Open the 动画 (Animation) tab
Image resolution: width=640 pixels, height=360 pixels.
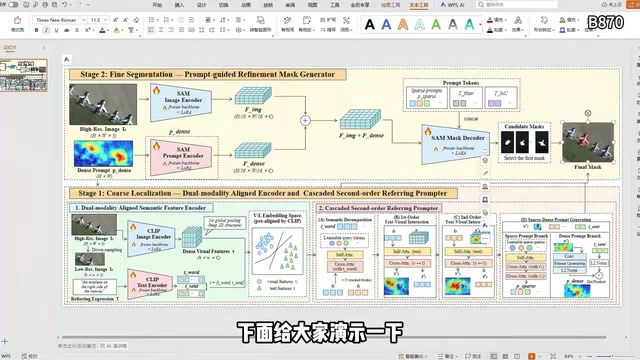coord(246,5)
